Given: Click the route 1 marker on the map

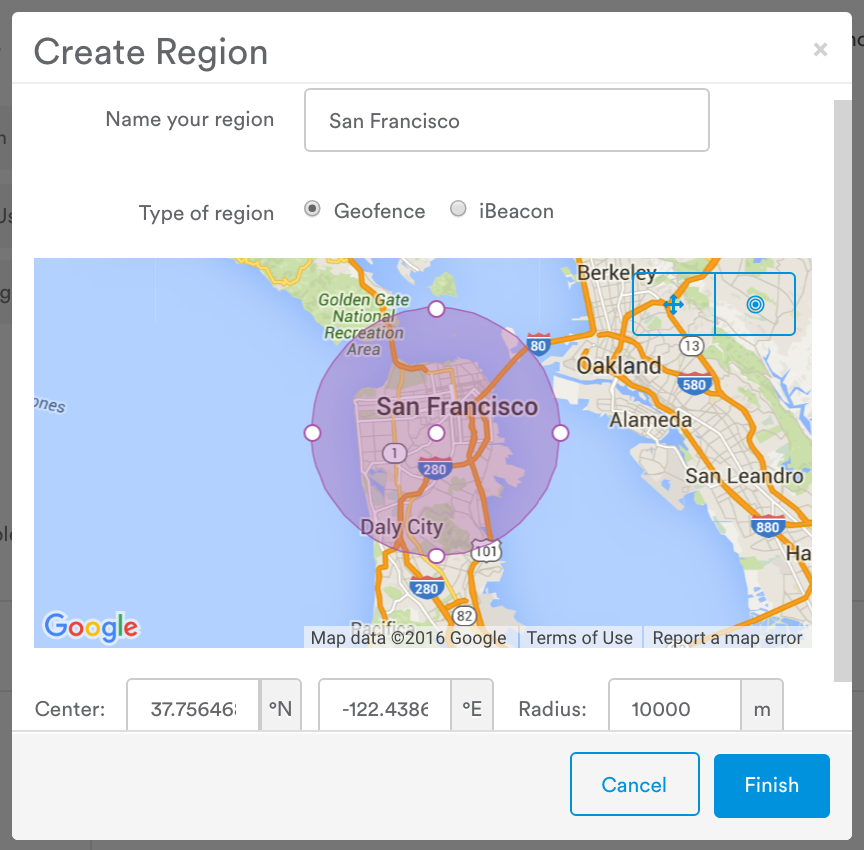Looking at the screenshot, I should 395,453.
